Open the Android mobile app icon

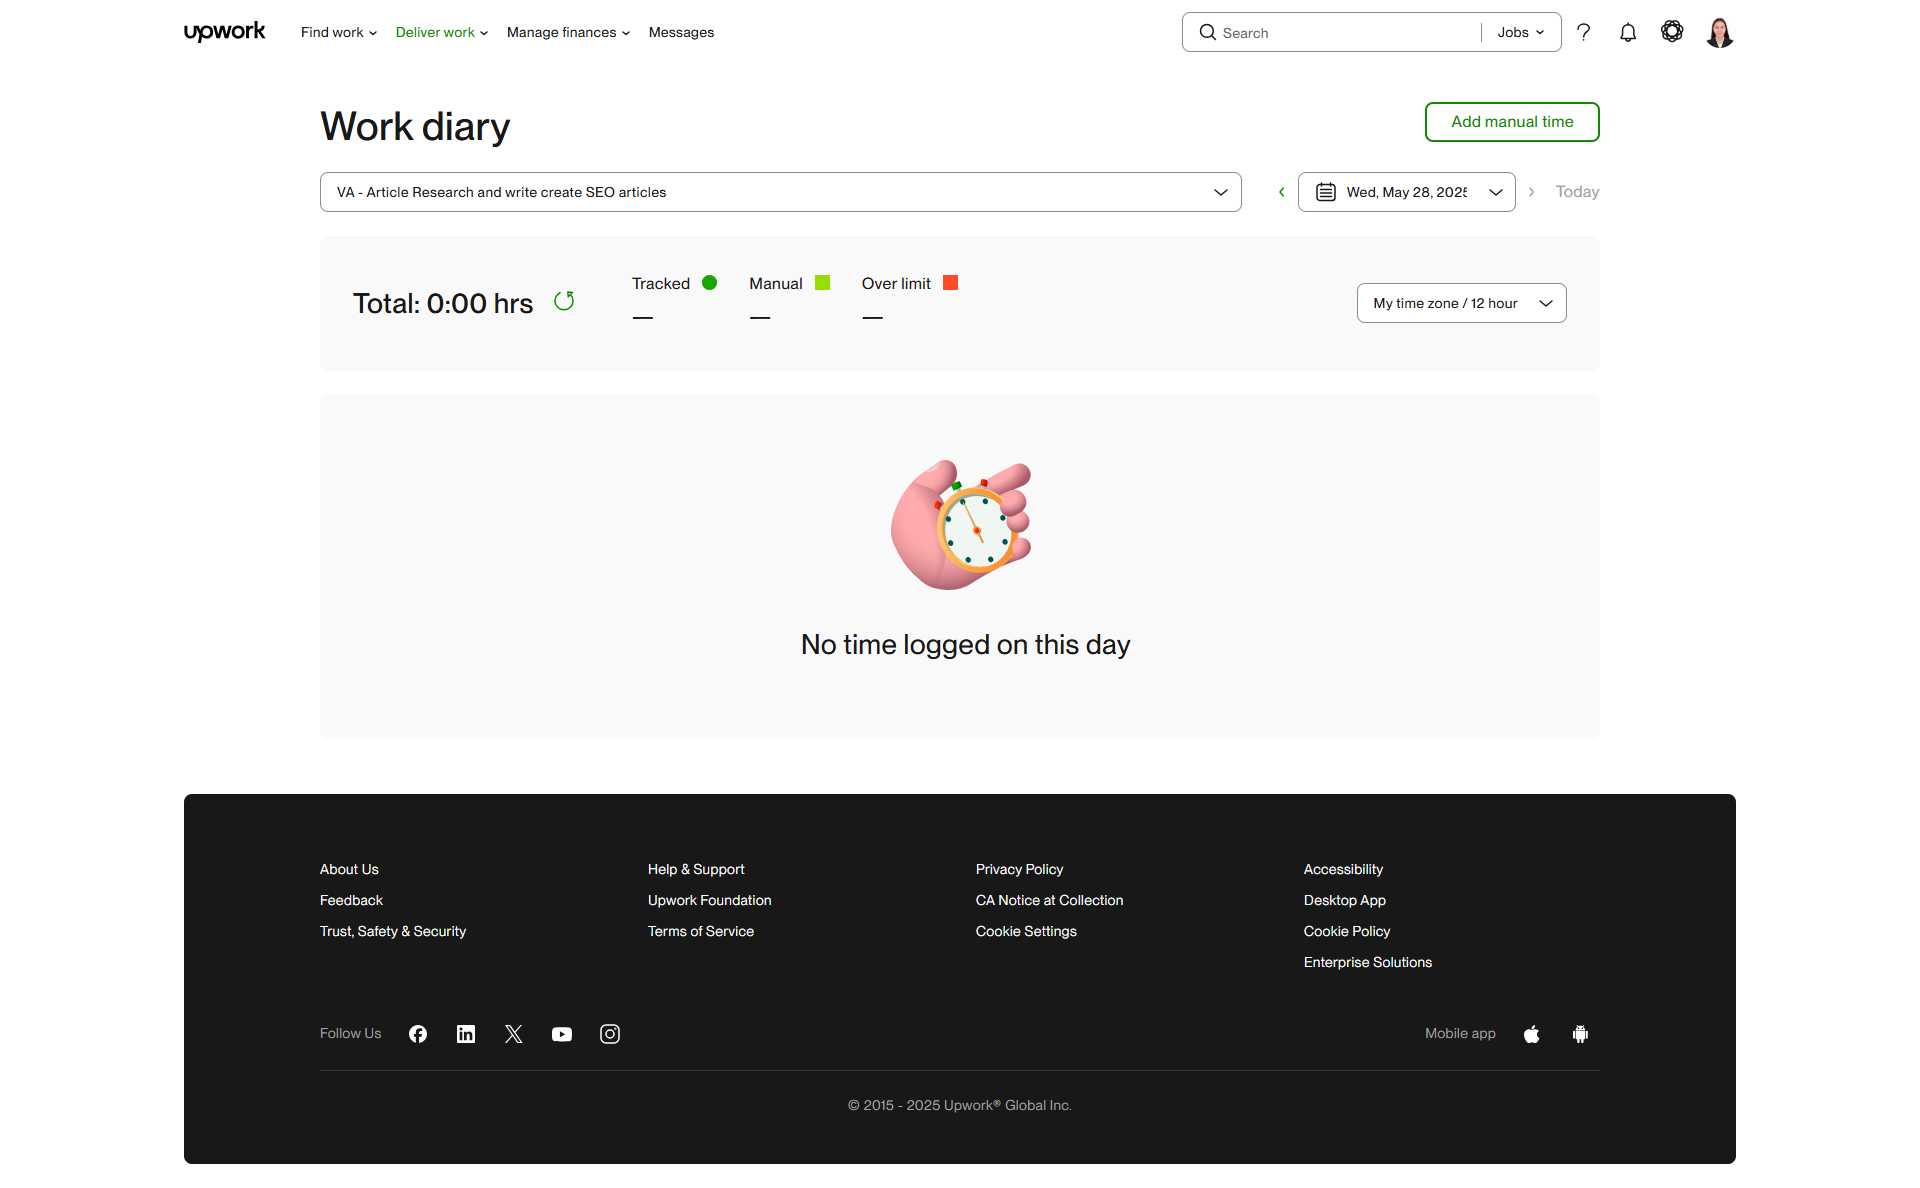pos(1580,1034)
